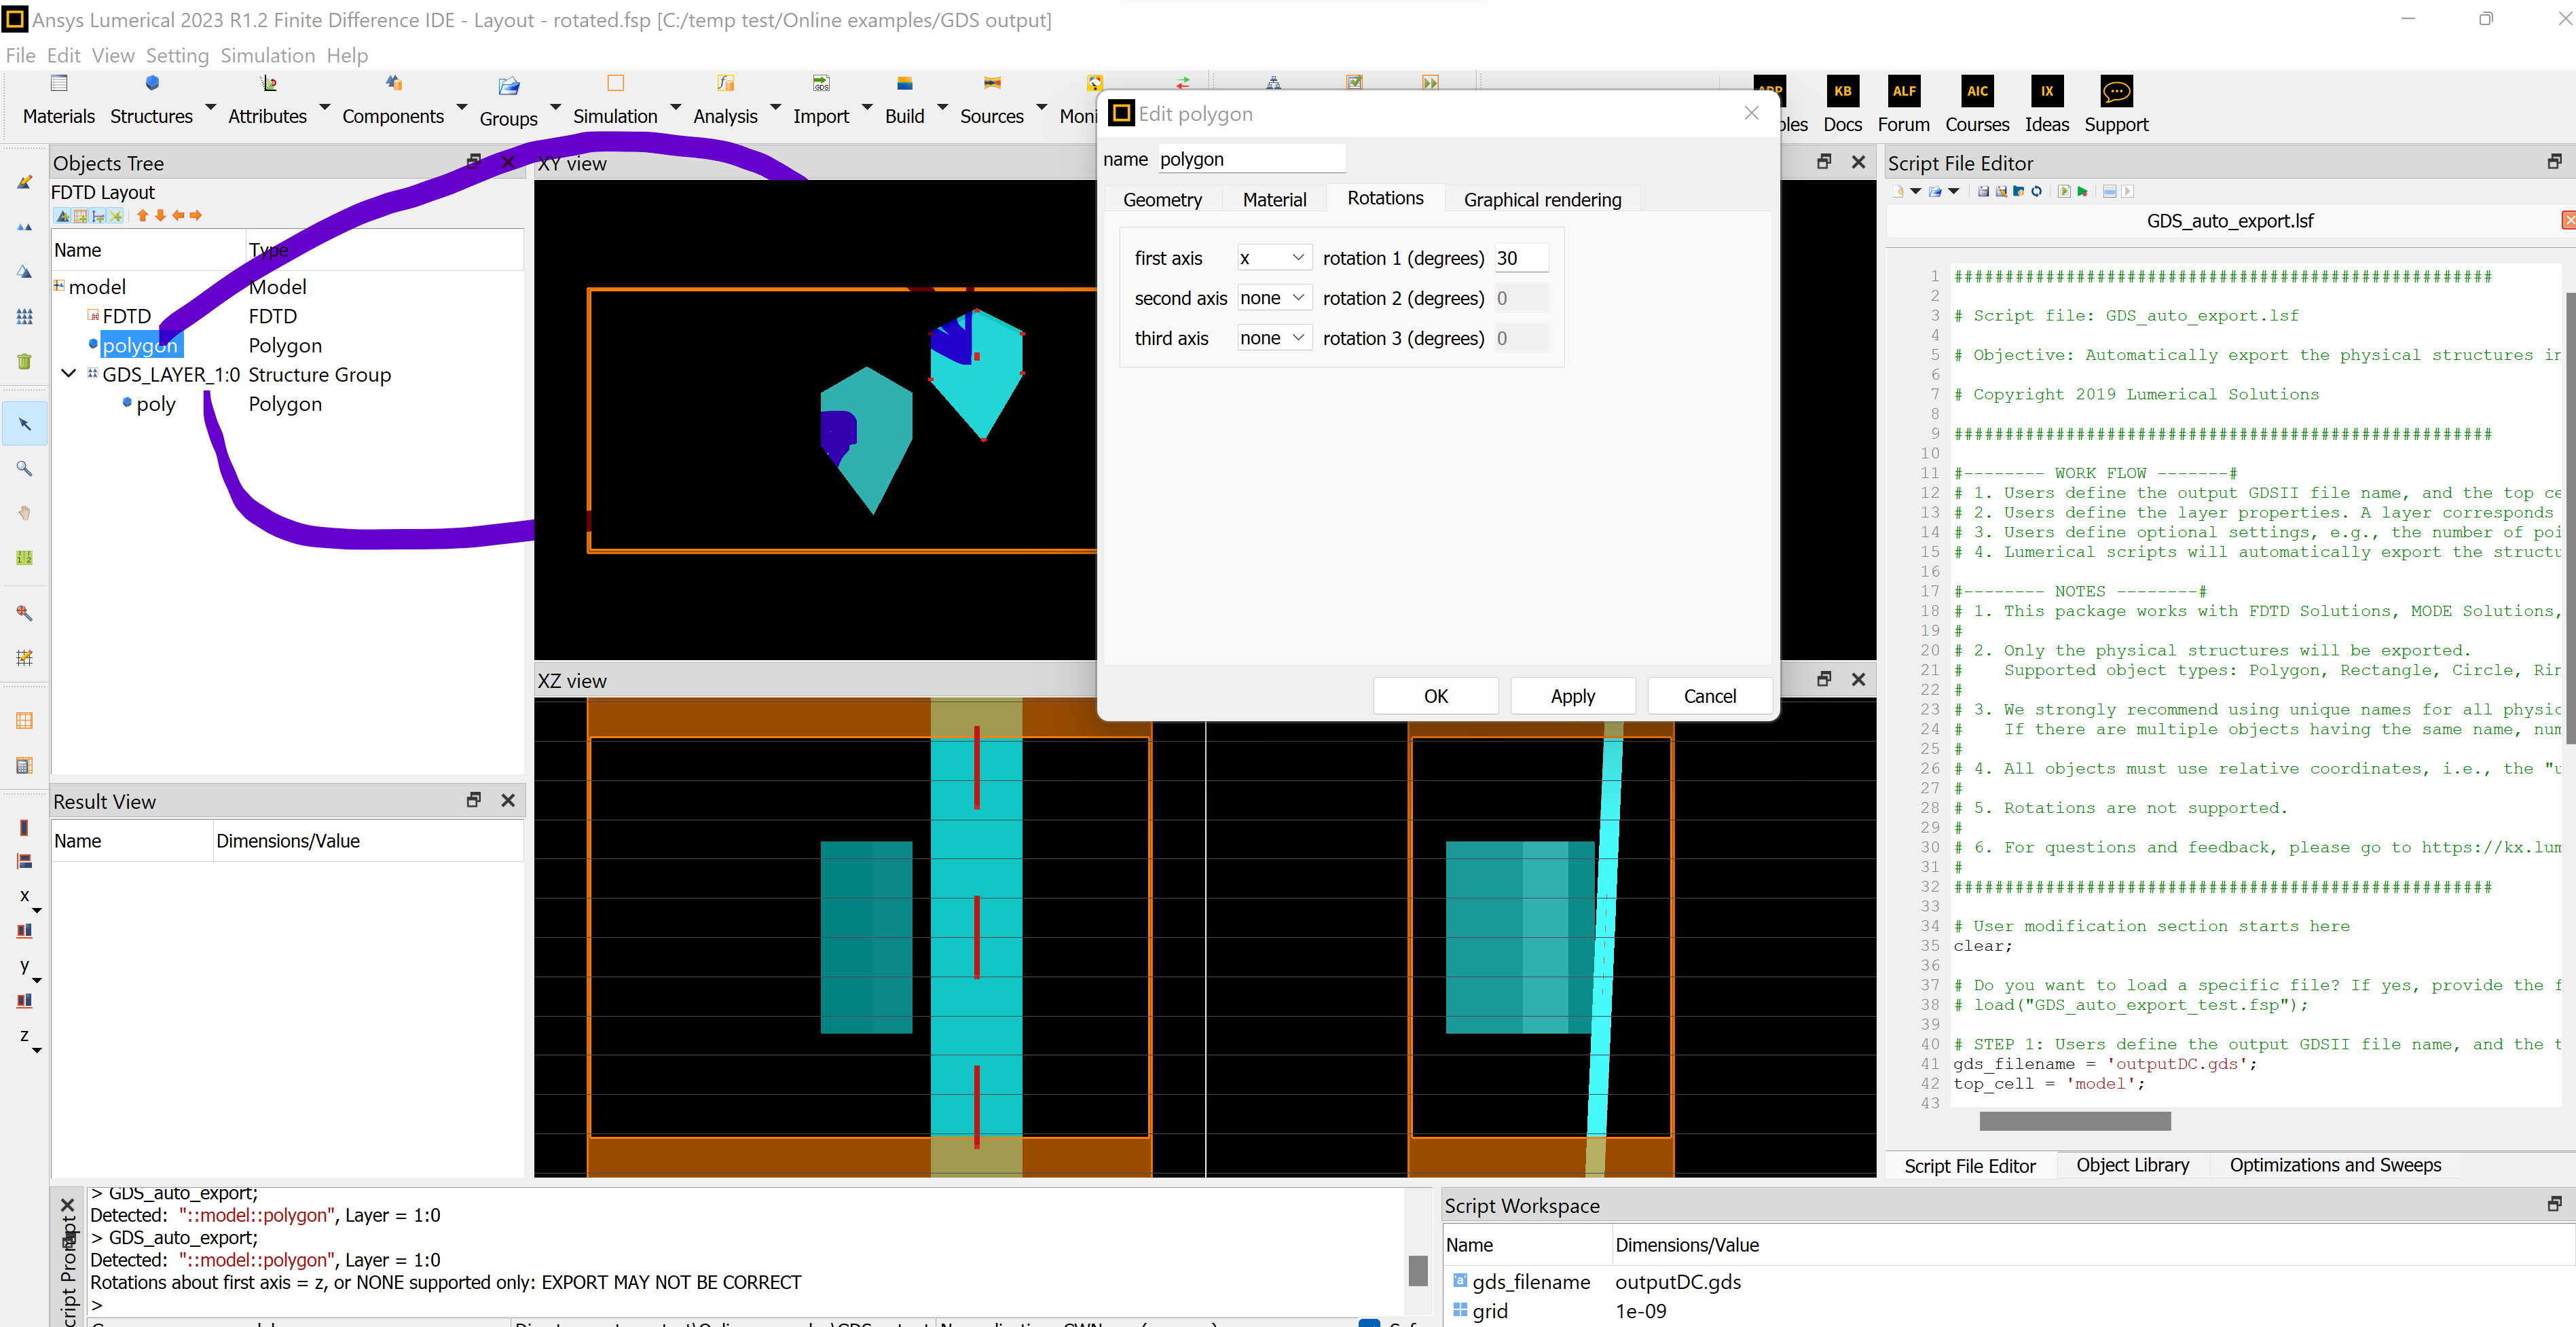Open the Materials database icon
Image resolution: width=2576 pixels, height=1327 pixels.
(x=59, y=84)
